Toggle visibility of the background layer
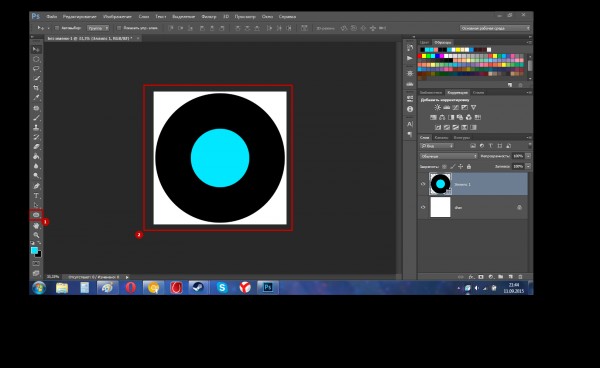The width and height of the screenshot is (600, 368). pos(423,207)
